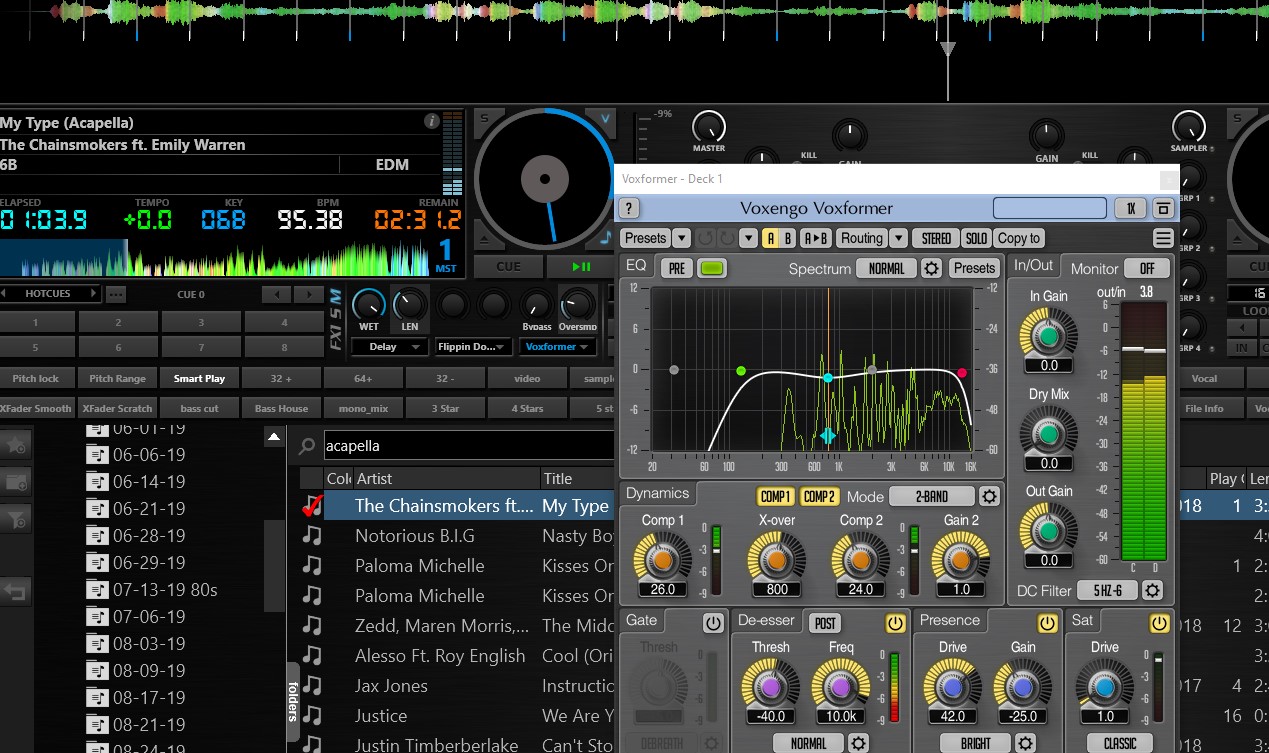The width and height of the screenshot is (1269, 753).
Task: Open the Voxformer effect slot dropdown
Action: (x=558, y=347)
